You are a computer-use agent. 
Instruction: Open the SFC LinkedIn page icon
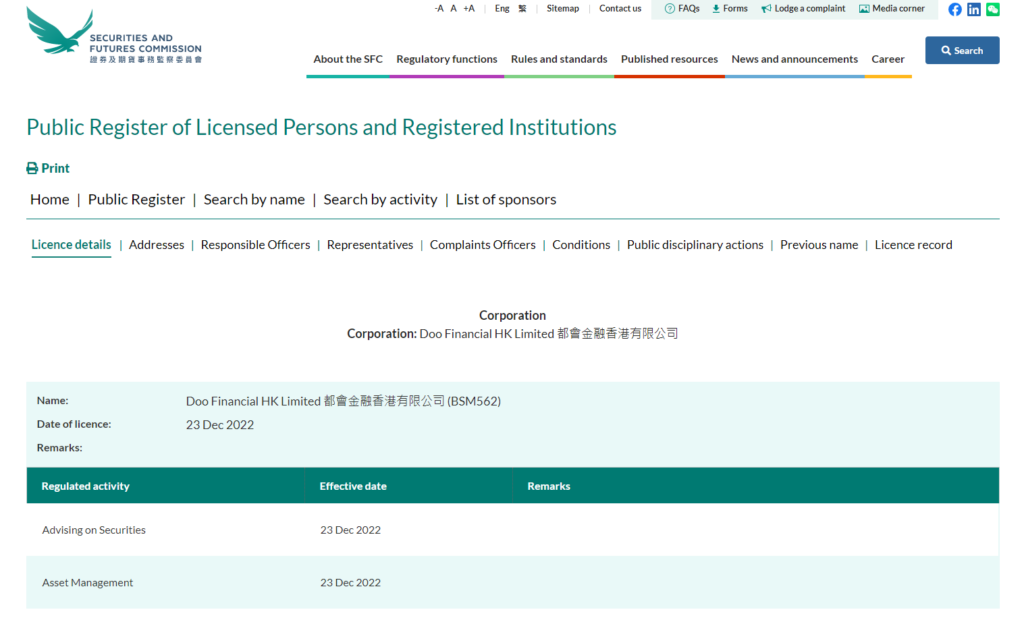pos(974,9)
